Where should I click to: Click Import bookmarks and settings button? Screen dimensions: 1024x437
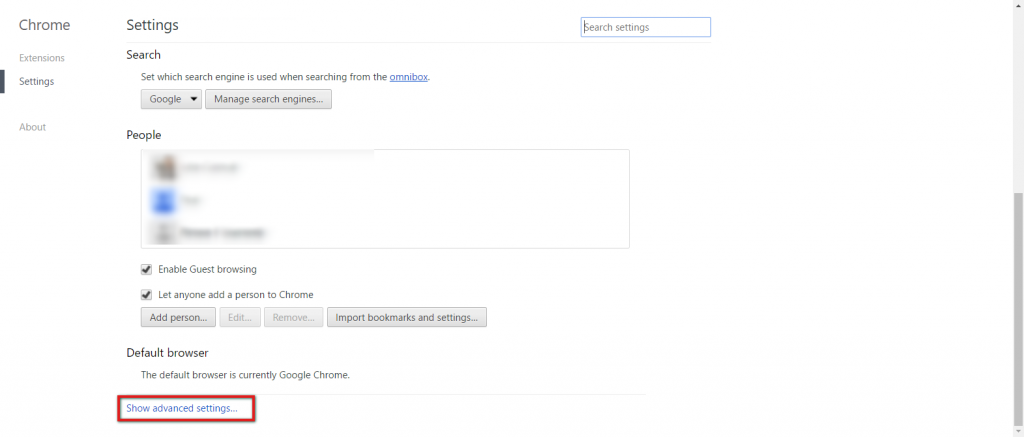[x=407, y=317]
